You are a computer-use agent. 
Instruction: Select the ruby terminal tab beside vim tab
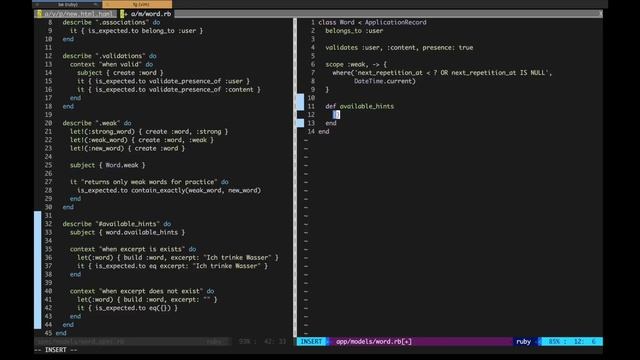pyautogui.click(x=67, y=4)
